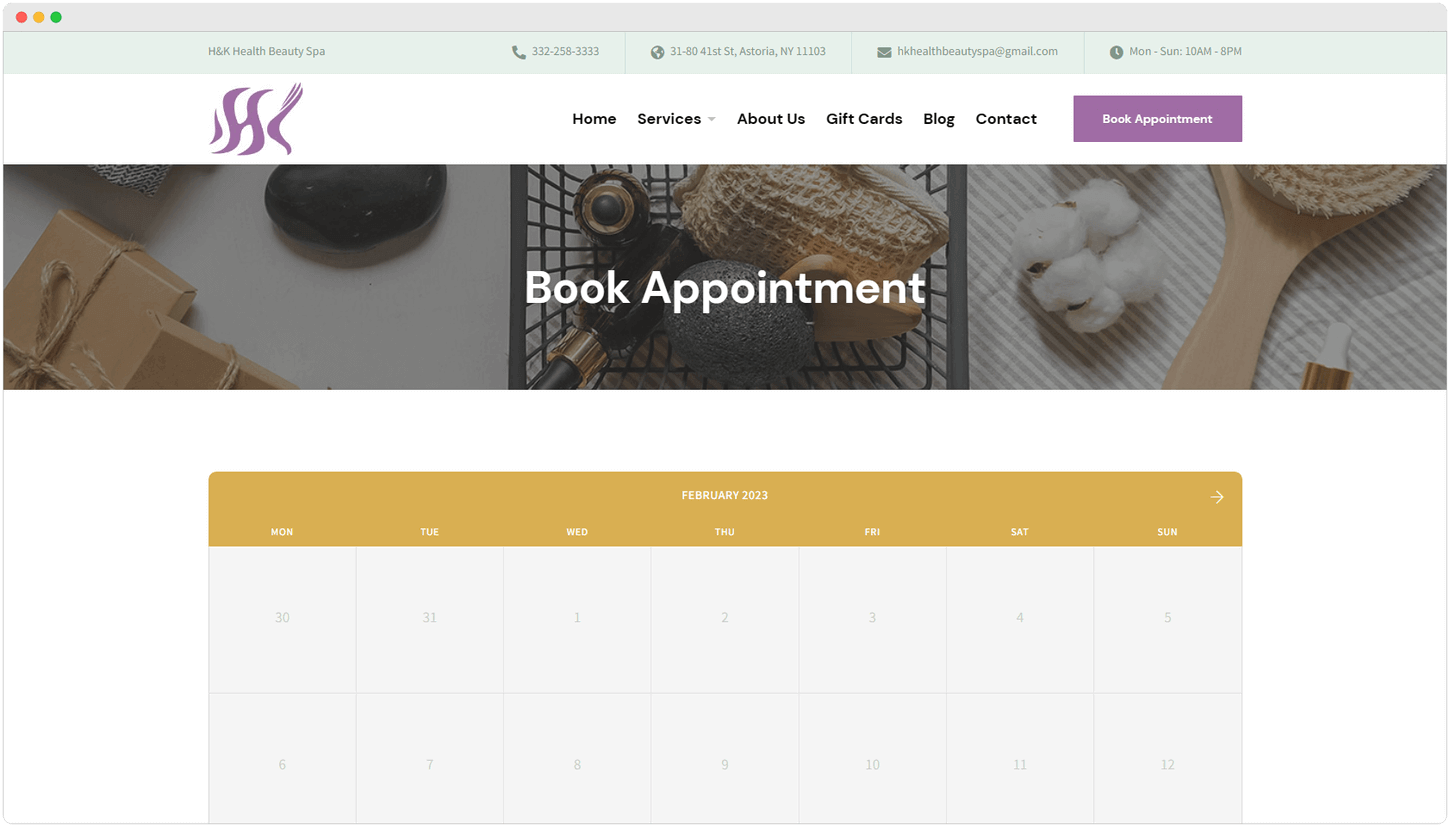Click the Book Appointment button
The height and width of the screenshot is (827, 1450).
click(1157, 119)
